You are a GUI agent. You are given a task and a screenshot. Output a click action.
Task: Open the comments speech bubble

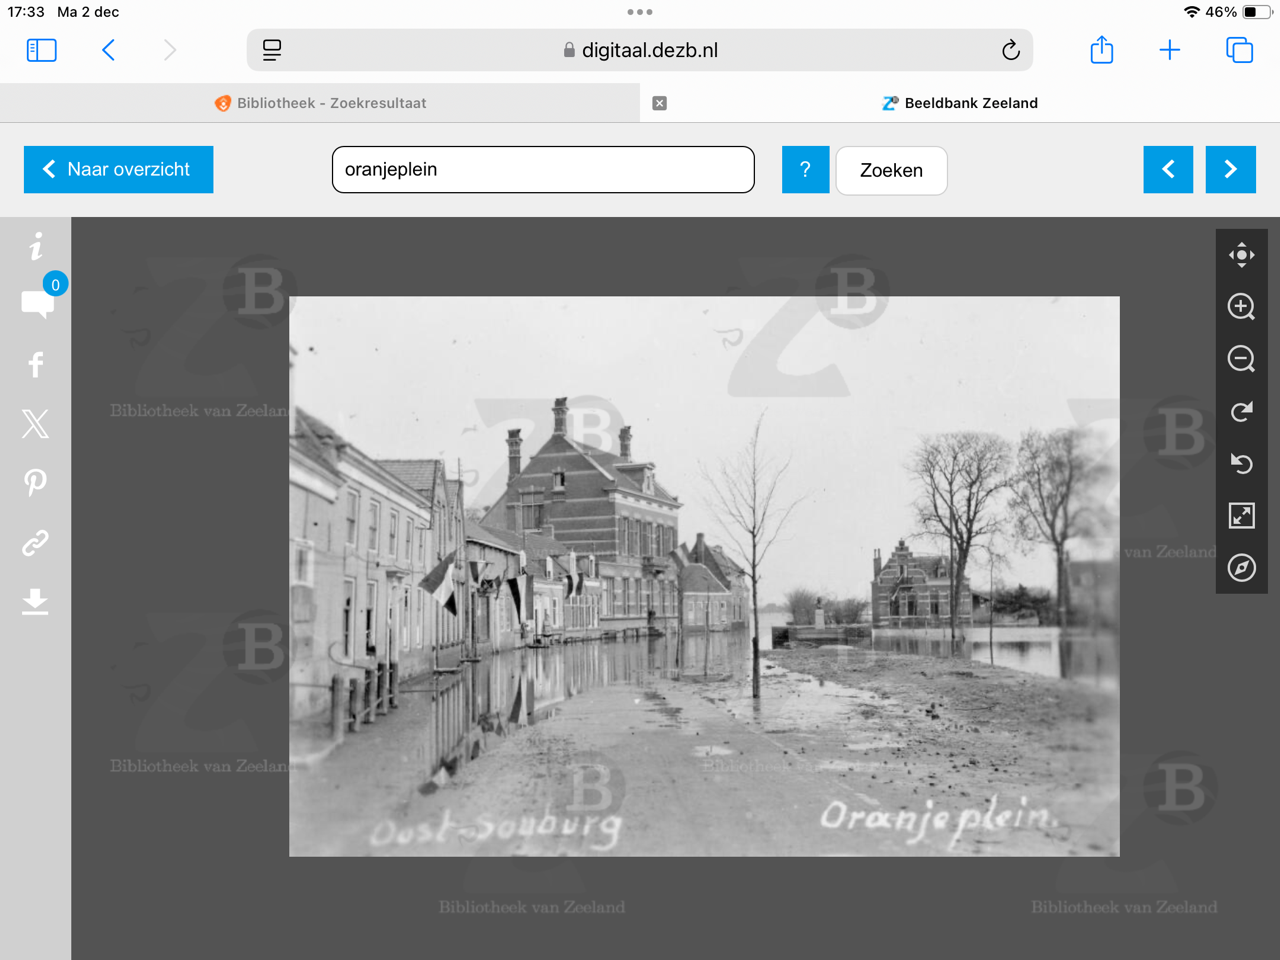coord(37,303)
